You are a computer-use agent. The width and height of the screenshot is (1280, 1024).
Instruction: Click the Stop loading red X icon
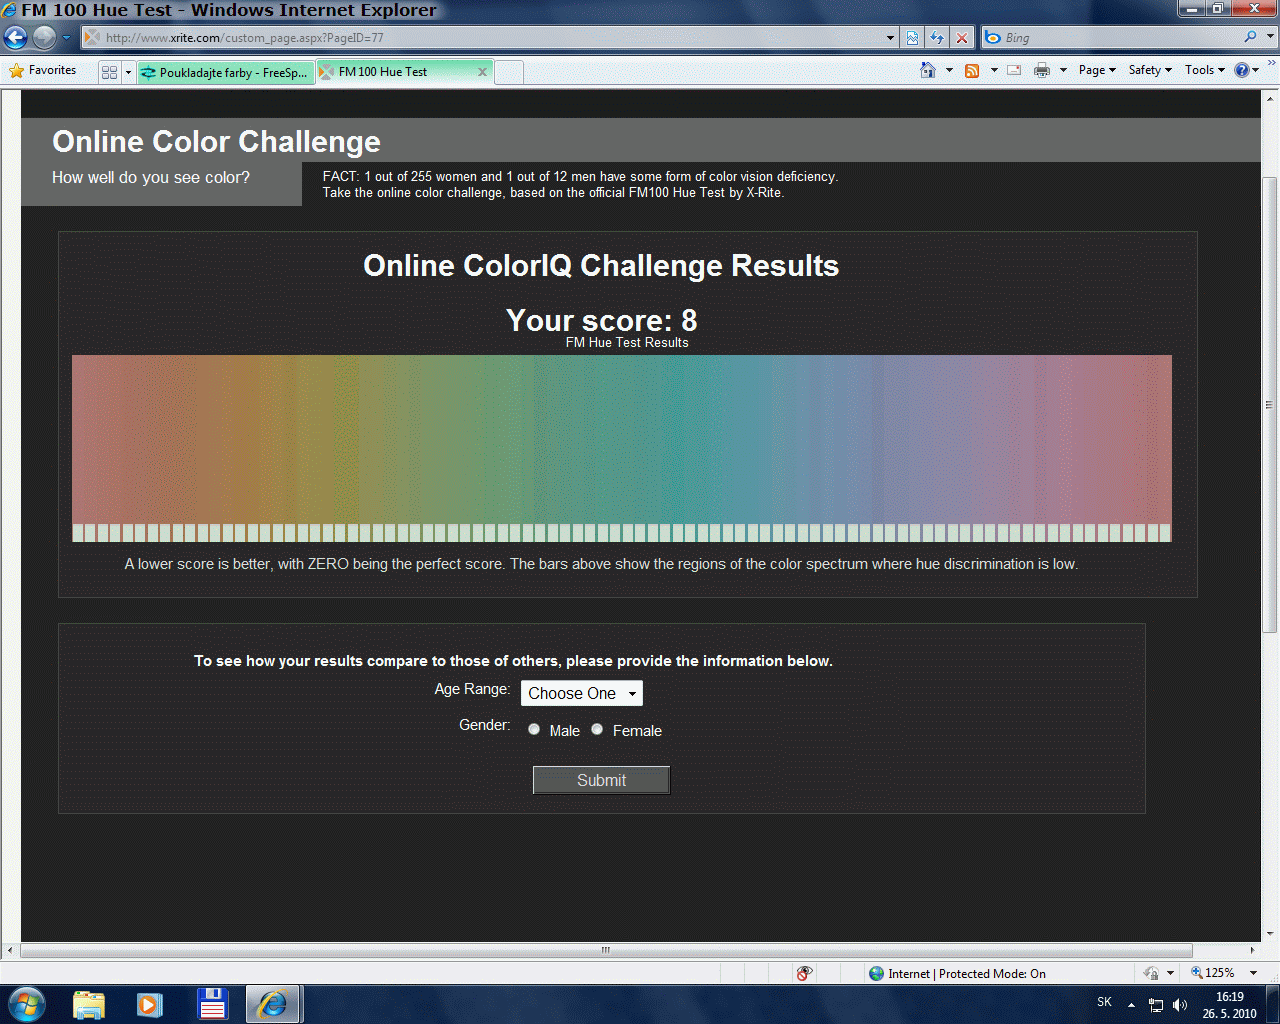(x=962, y=38)
